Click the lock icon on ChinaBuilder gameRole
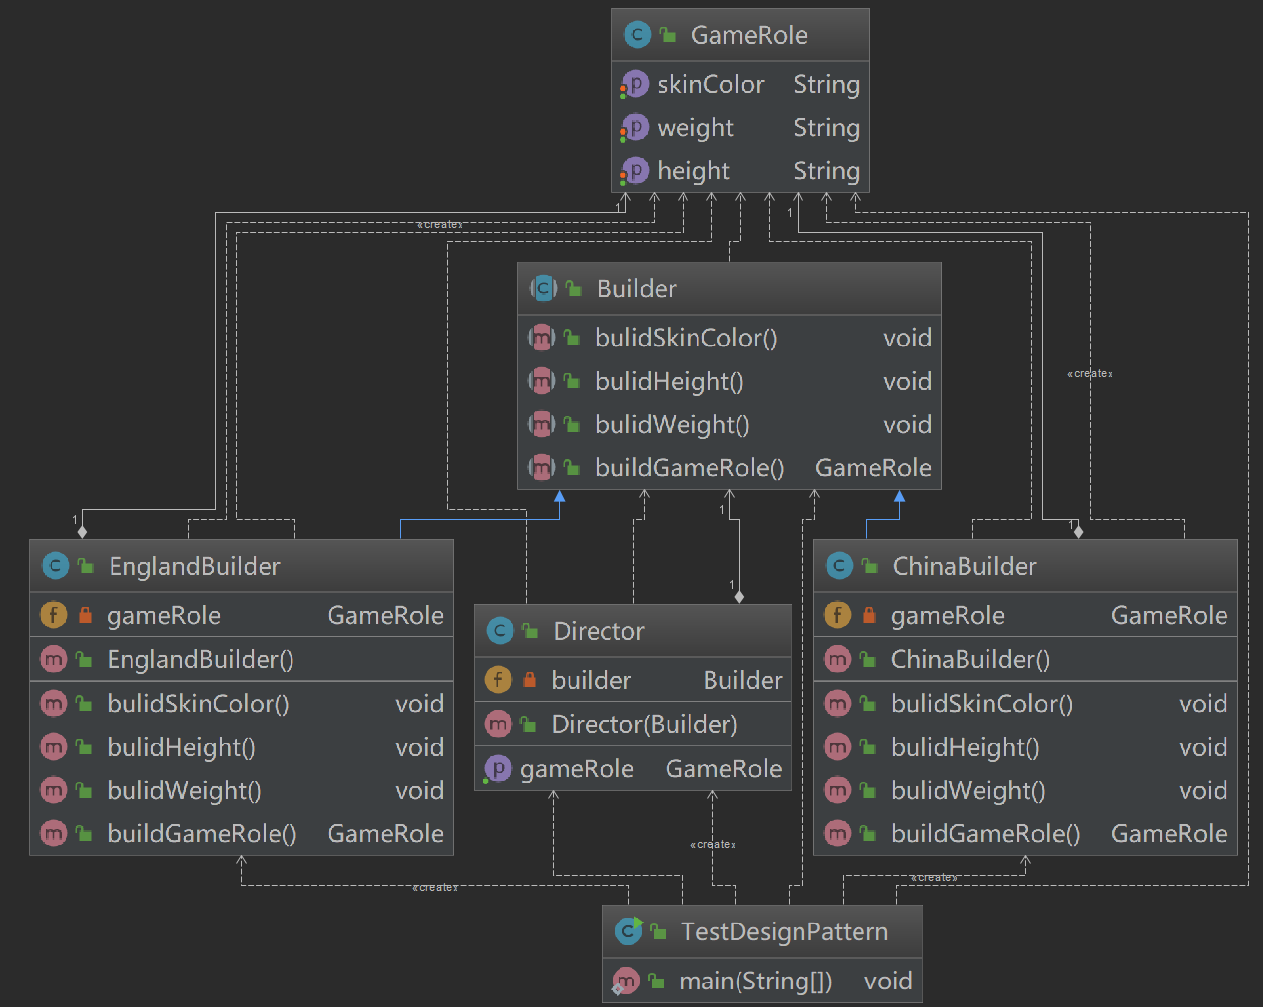The width and height of the screenshot is (1263, 1007). (x=869, y=615)
